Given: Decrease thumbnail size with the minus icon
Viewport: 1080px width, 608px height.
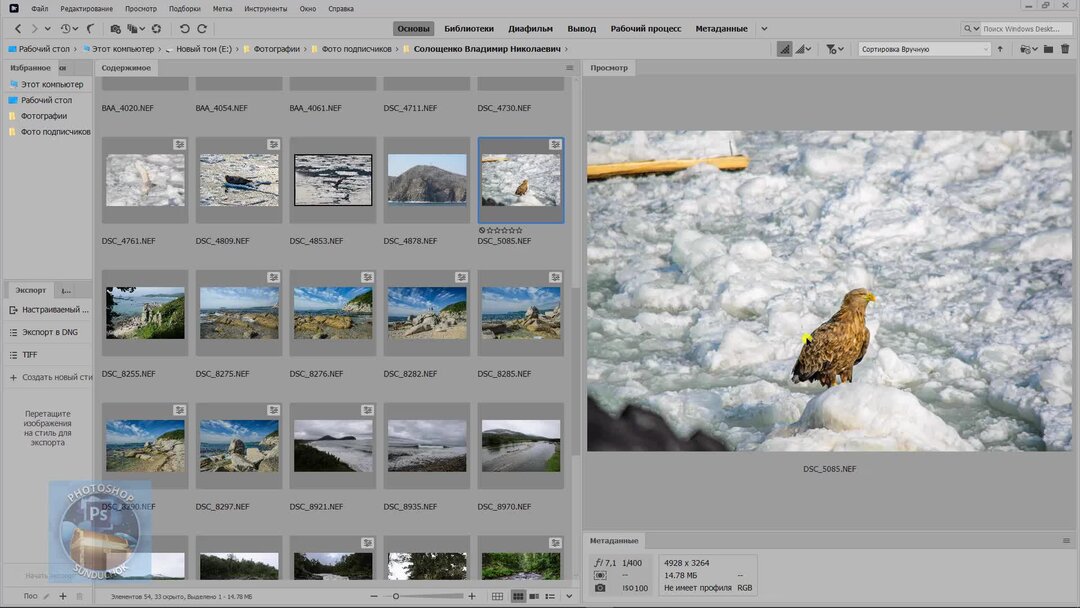Looking at the screenshot, I should coord(373,596).
